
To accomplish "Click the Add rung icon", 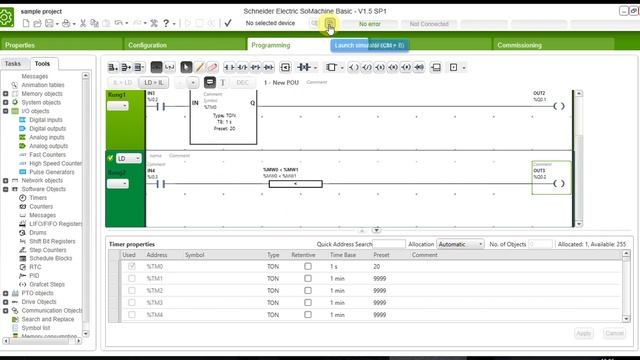I will [x=113, y=67].
